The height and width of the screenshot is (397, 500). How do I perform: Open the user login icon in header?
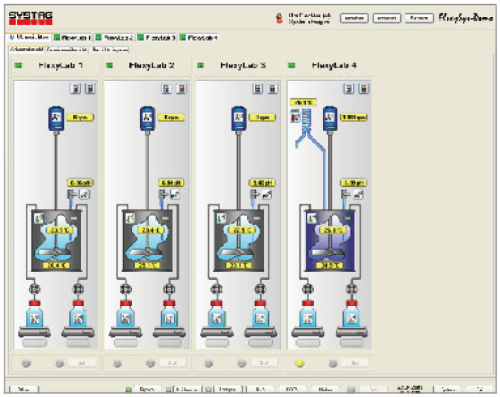pyautogui.click(x=279, y=18)
